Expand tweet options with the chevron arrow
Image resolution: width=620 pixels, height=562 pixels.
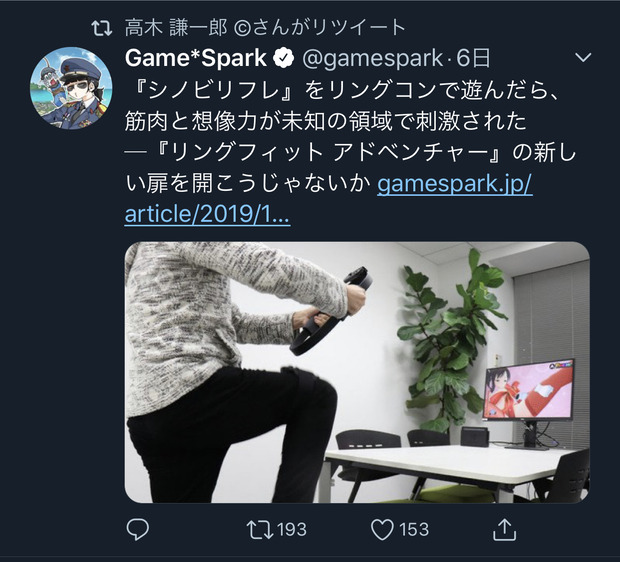pyautogui.click(x=583, y=58)
